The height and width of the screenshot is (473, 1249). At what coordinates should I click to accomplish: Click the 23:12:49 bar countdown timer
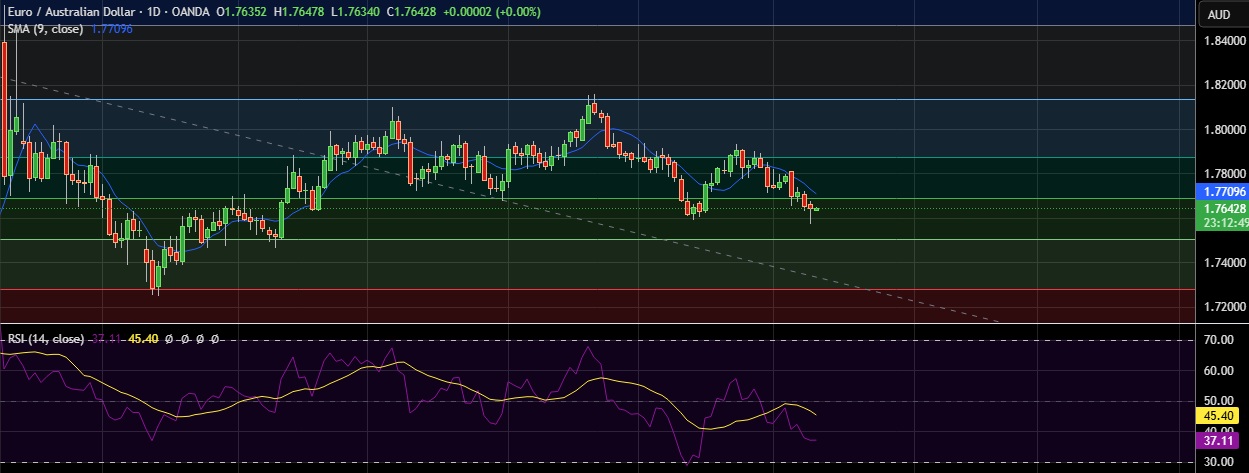1222,223
